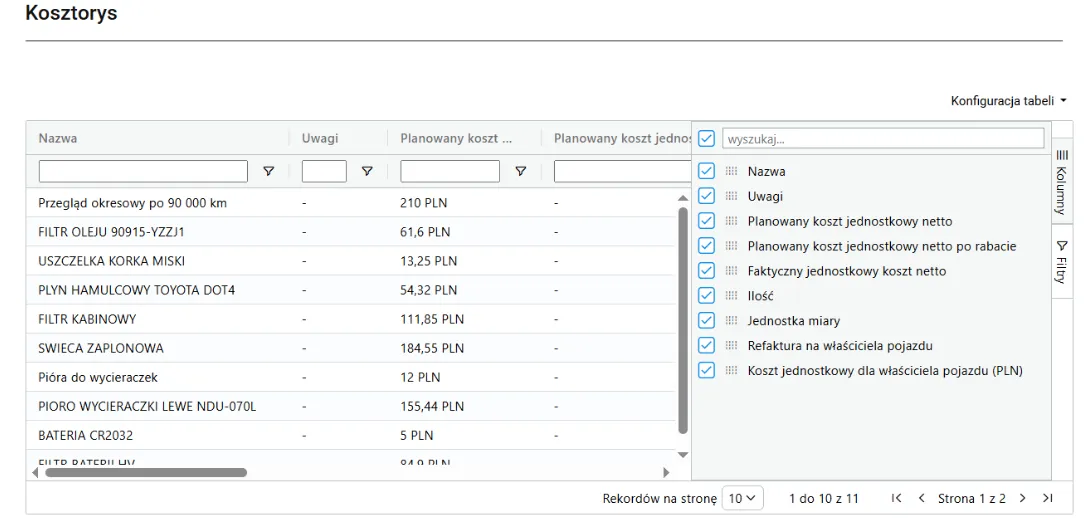Disable Refaktura na właściciela pojazdu column
The height and width of the screenshot is (518, 1090).
(x=707, y=346)
